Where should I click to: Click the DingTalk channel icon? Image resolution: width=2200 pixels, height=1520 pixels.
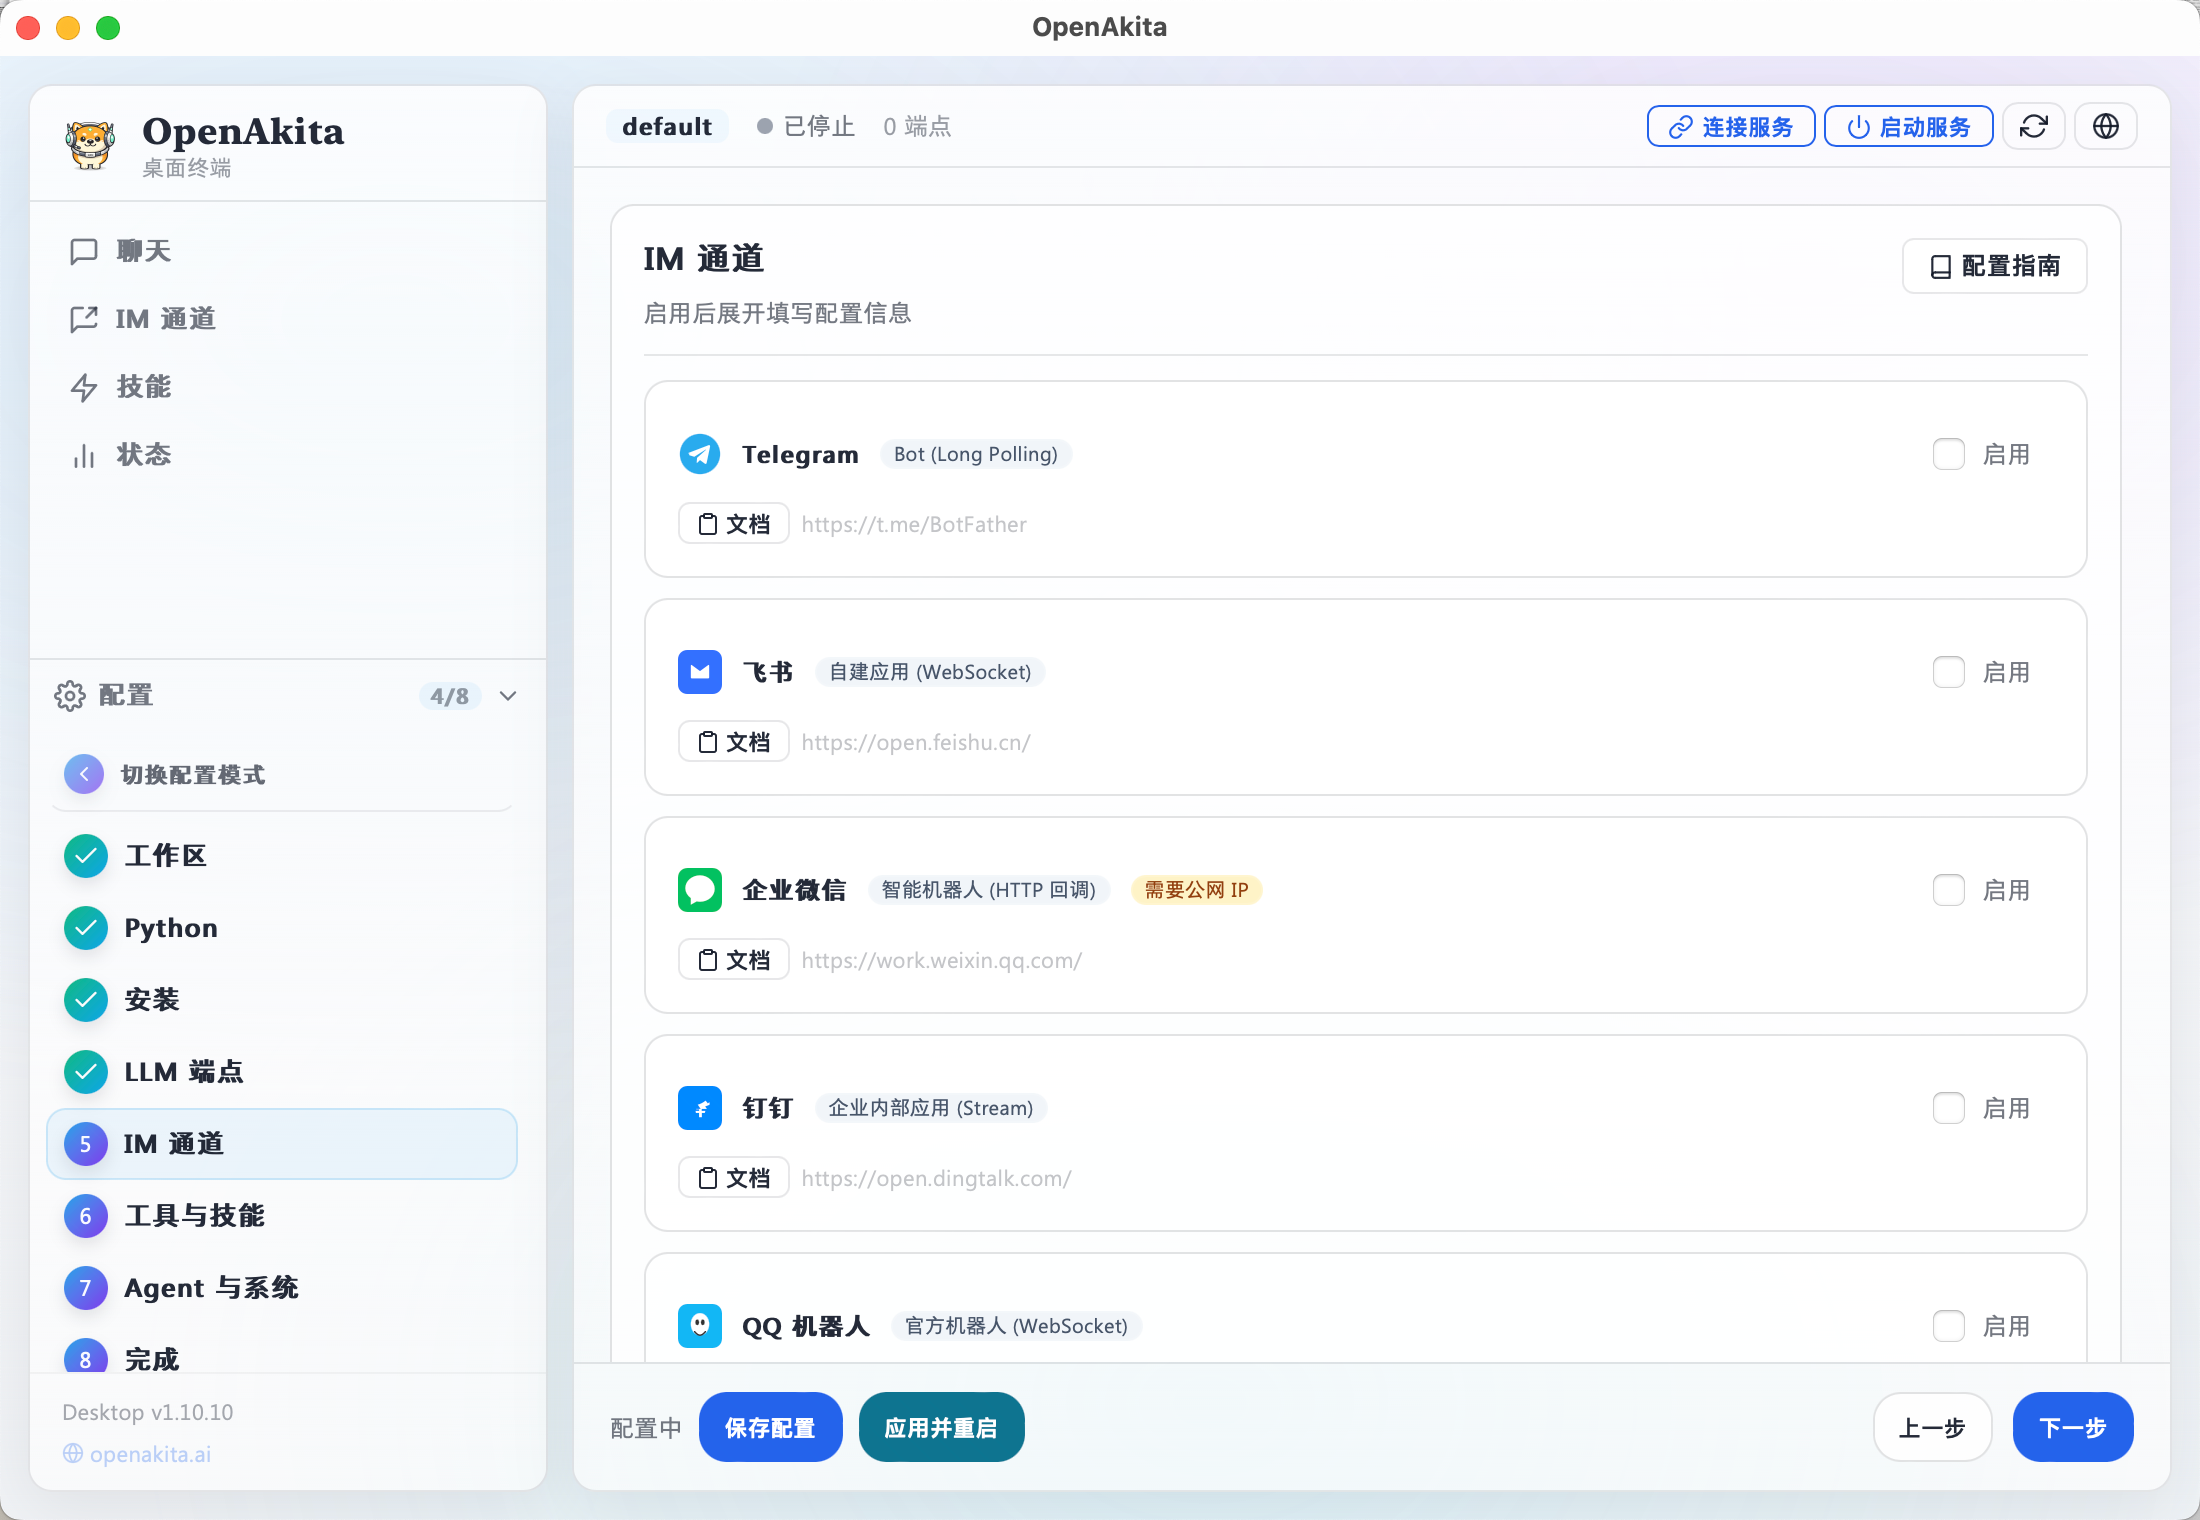[699, 1108]
